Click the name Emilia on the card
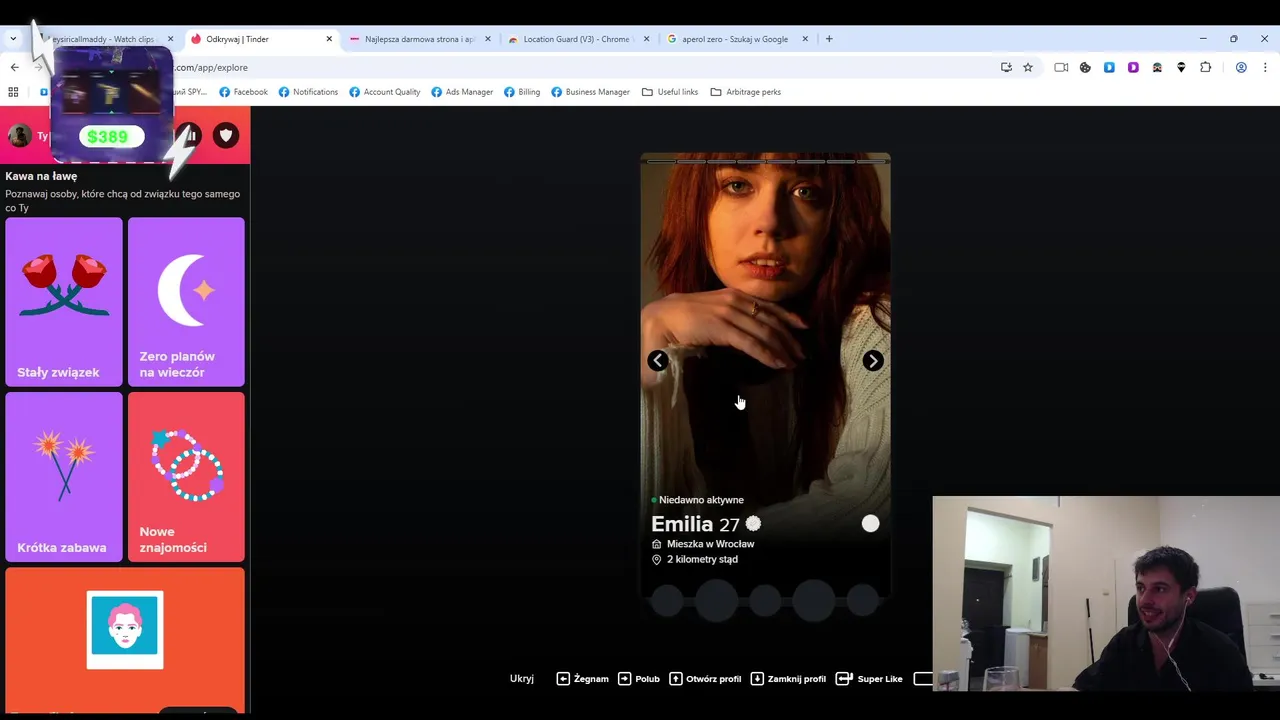Image resolution: width=1280 pixels, height=720 pixels. point(682,524)
